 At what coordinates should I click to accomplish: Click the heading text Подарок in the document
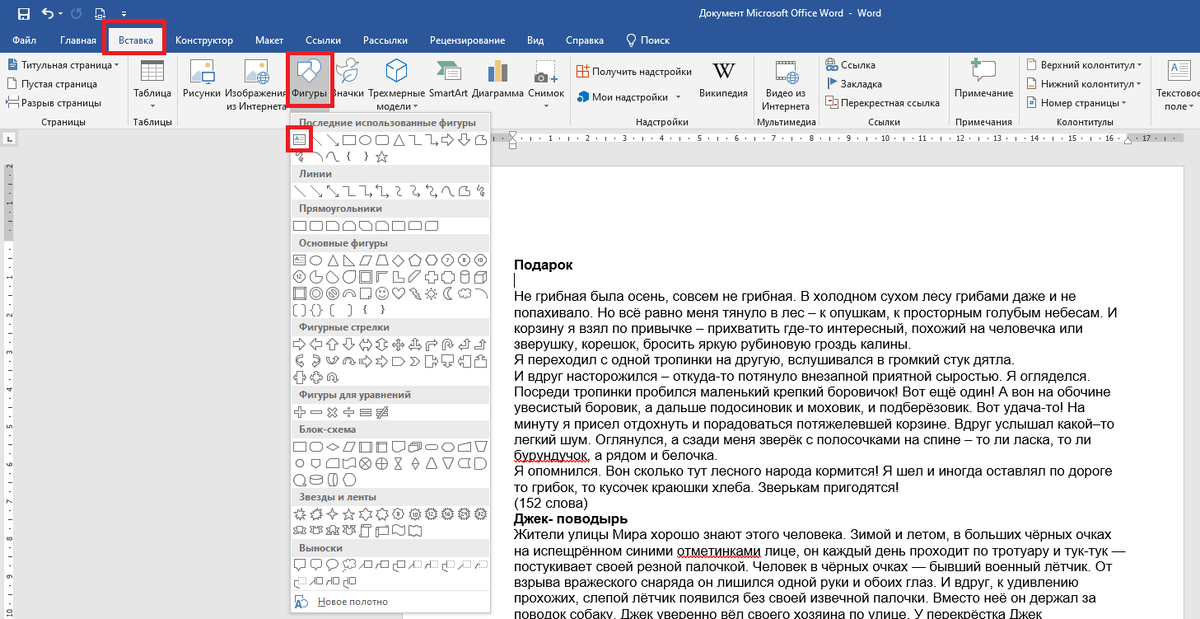click(543, 264)
